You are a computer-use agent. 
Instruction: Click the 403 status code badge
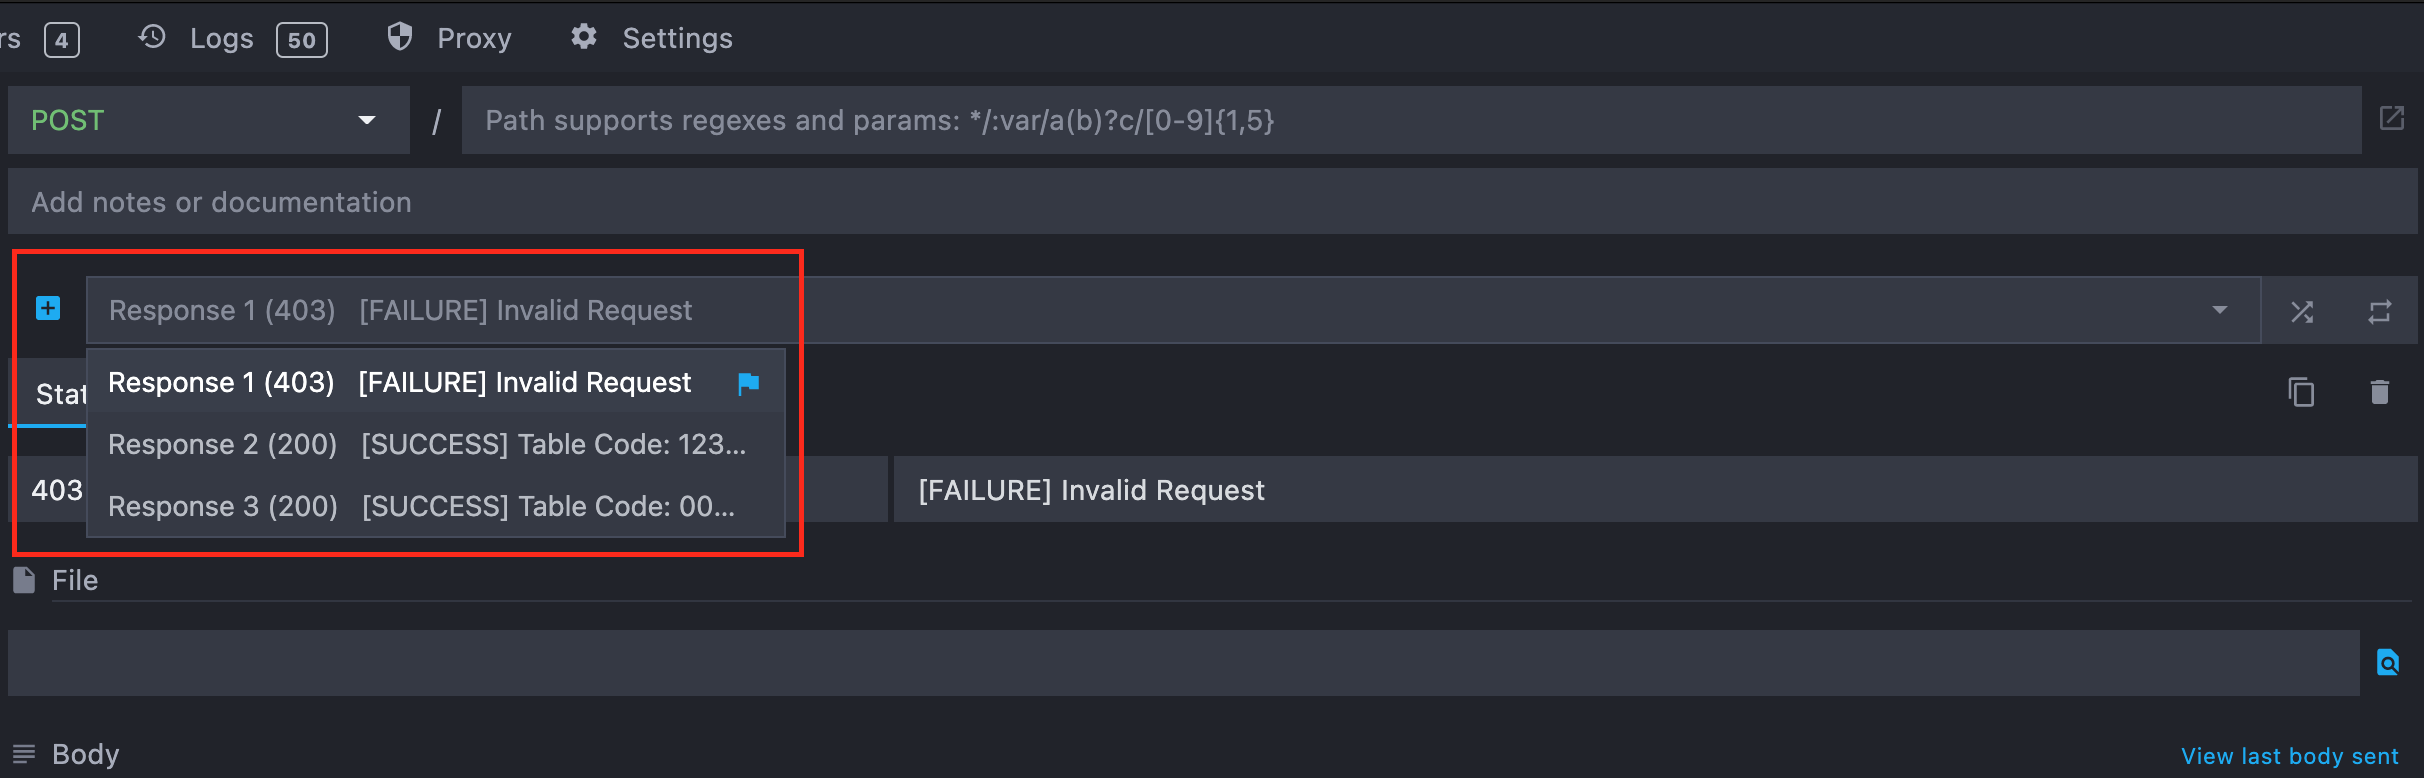click(x=58, y=490)
